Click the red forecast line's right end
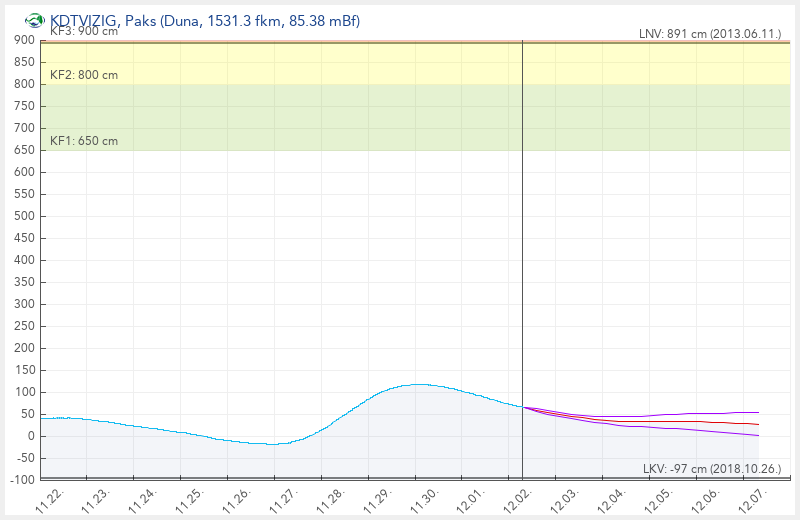Image resolution: width=800 pixels, height=520 pixels. tap(757, 424)
